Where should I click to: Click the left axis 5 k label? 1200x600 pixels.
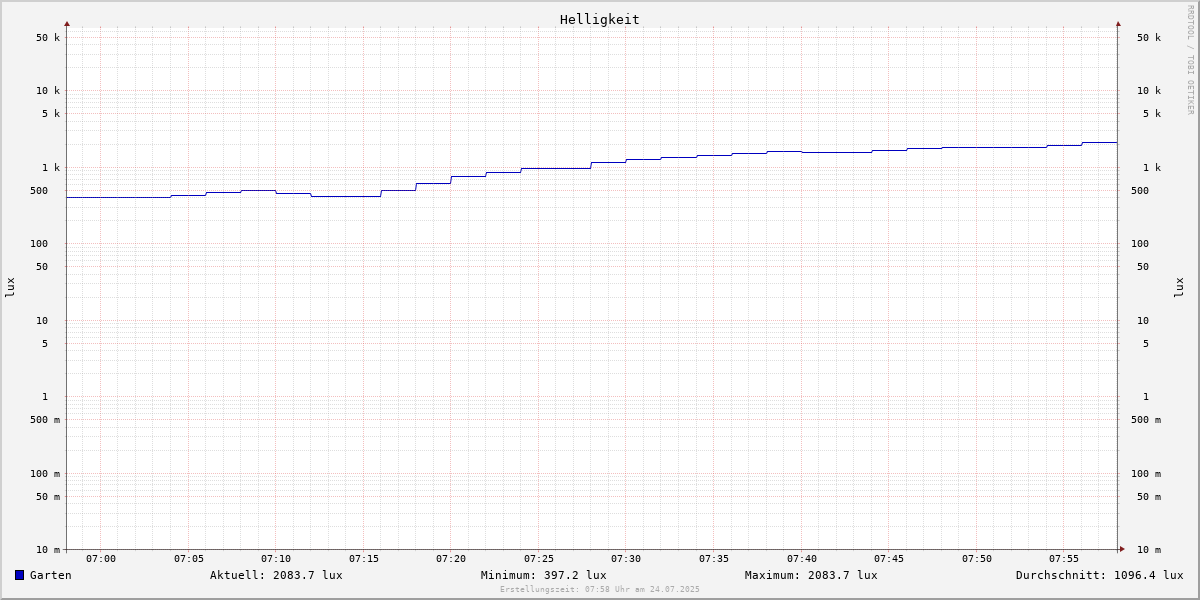pos(51,114)
